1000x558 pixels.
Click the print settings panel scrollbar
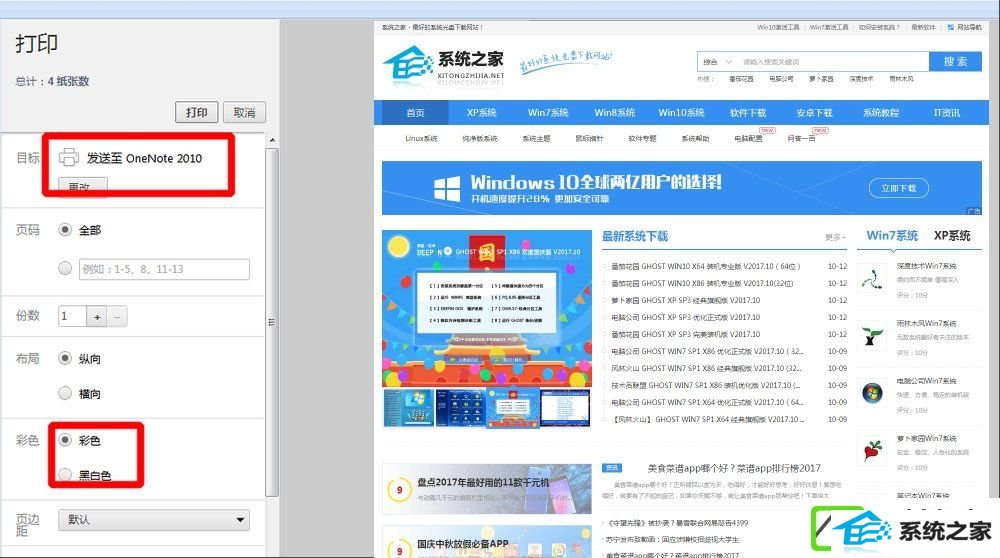[272, 322]
